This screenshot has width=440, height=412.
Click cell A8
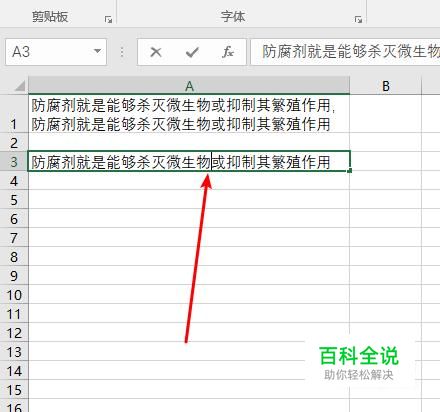[189, 257]
